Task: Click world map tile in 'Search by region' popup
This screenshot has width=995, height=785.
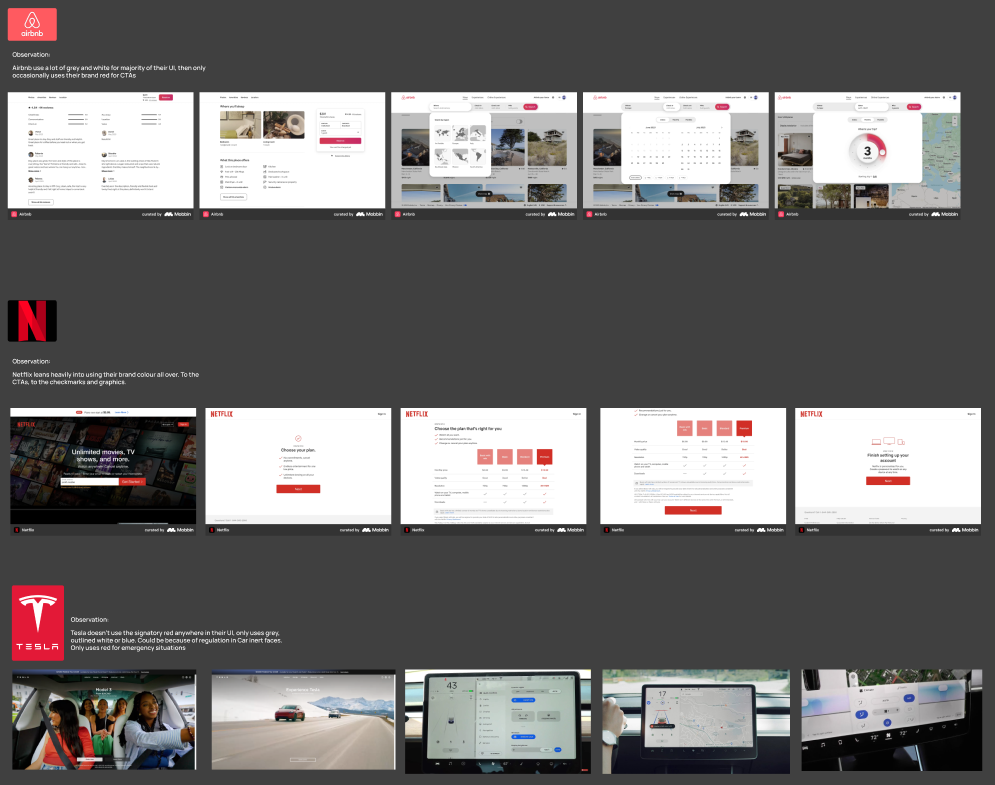Action: (x=442, y=133)
